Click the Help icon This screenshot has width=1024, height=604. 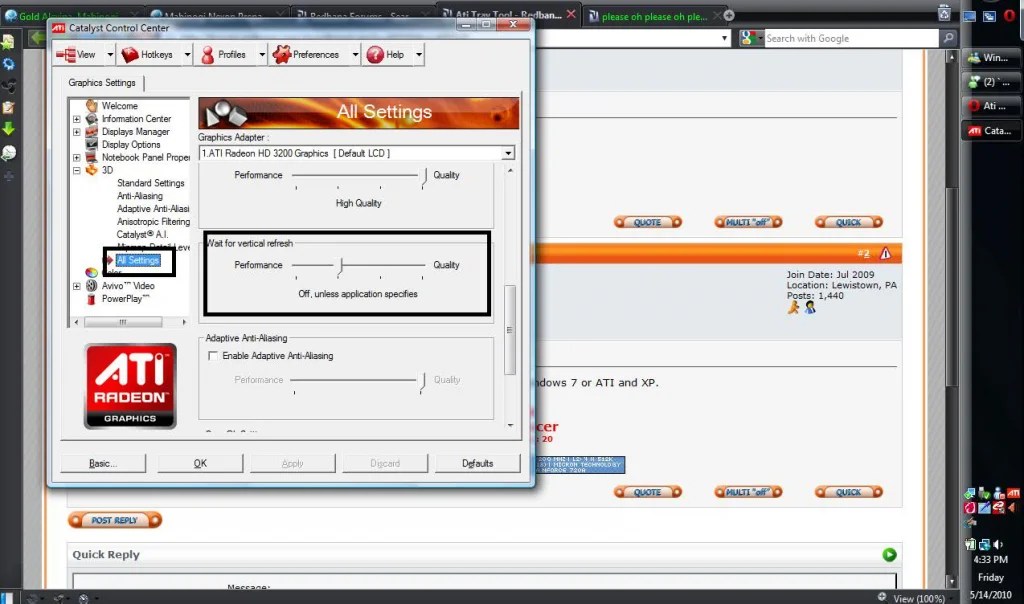click(375, 55)
